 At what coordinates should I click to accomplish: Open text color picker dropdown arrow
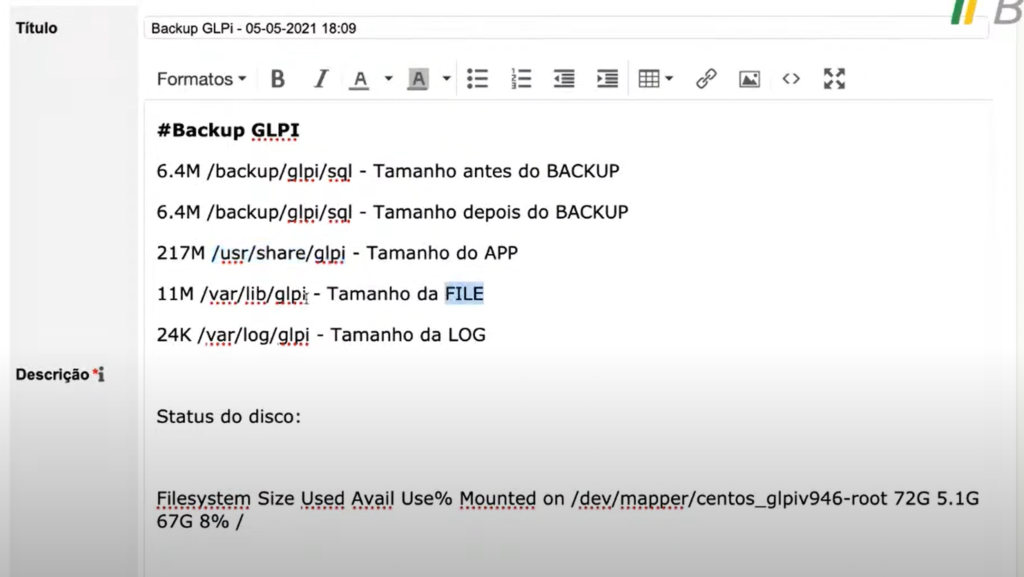[389, 79]
